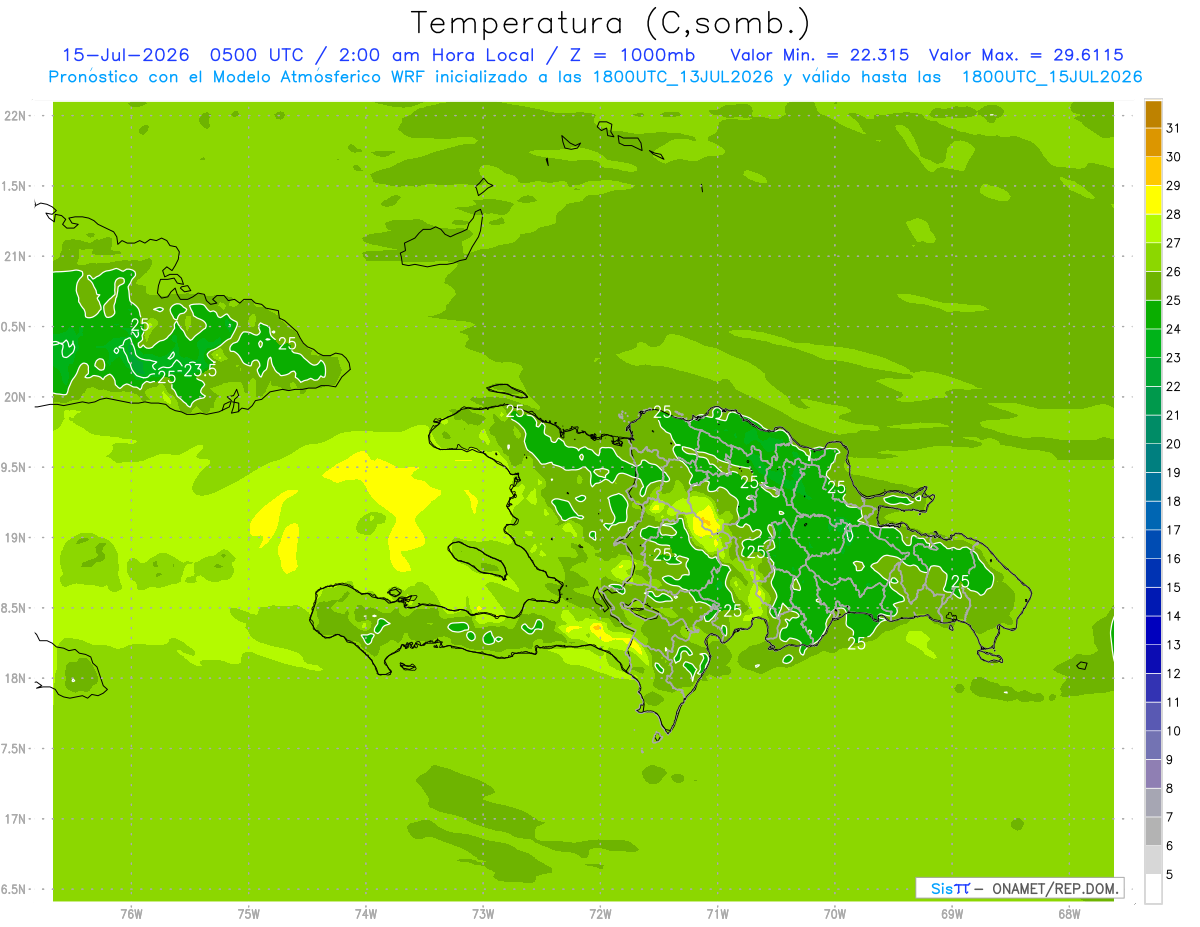Click the title 'Temperatura (C,somb.)'

click(610, 23)
